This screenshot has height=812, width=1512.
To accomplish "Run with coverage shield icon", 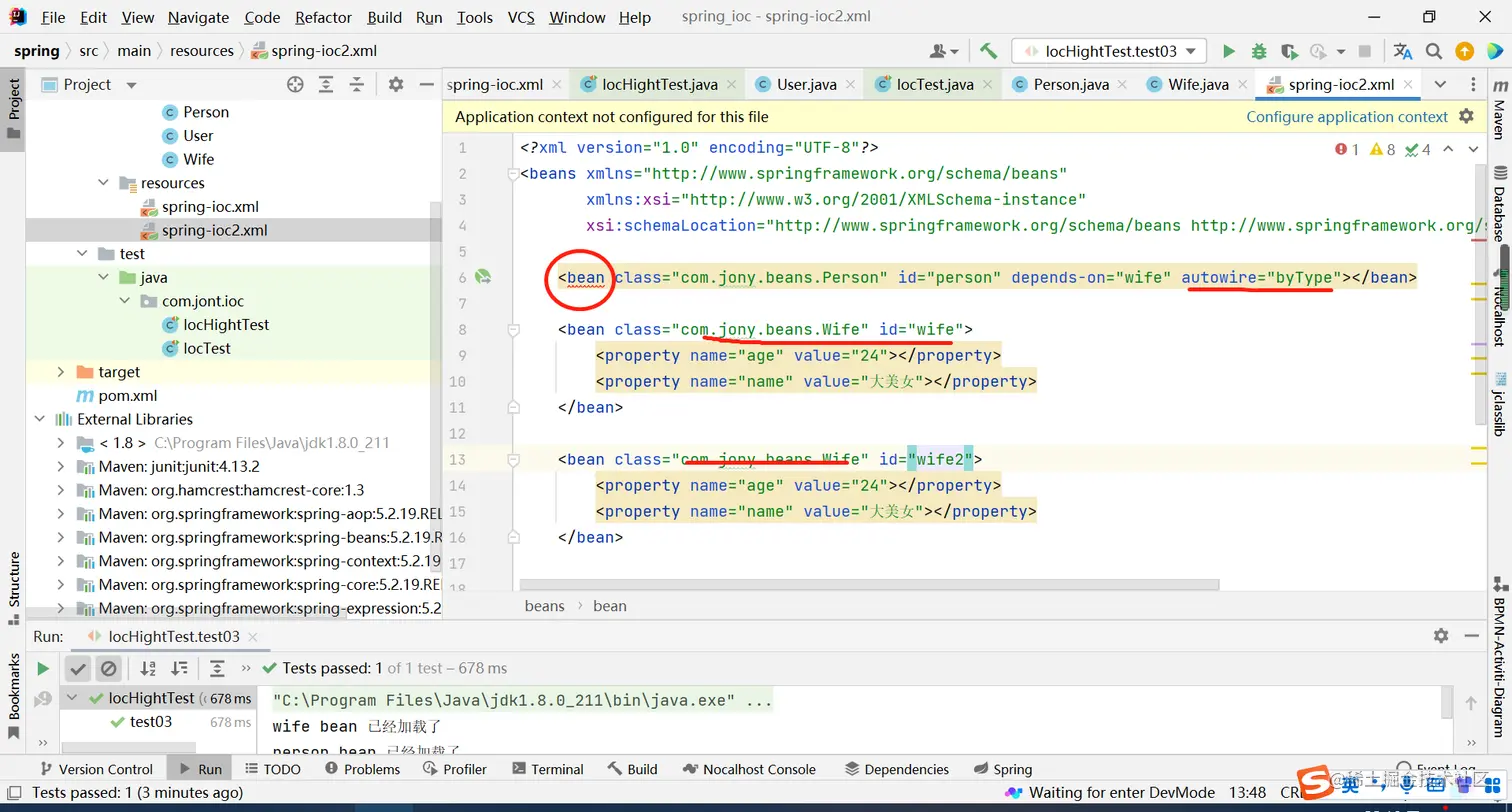I will coord(1289,51).
